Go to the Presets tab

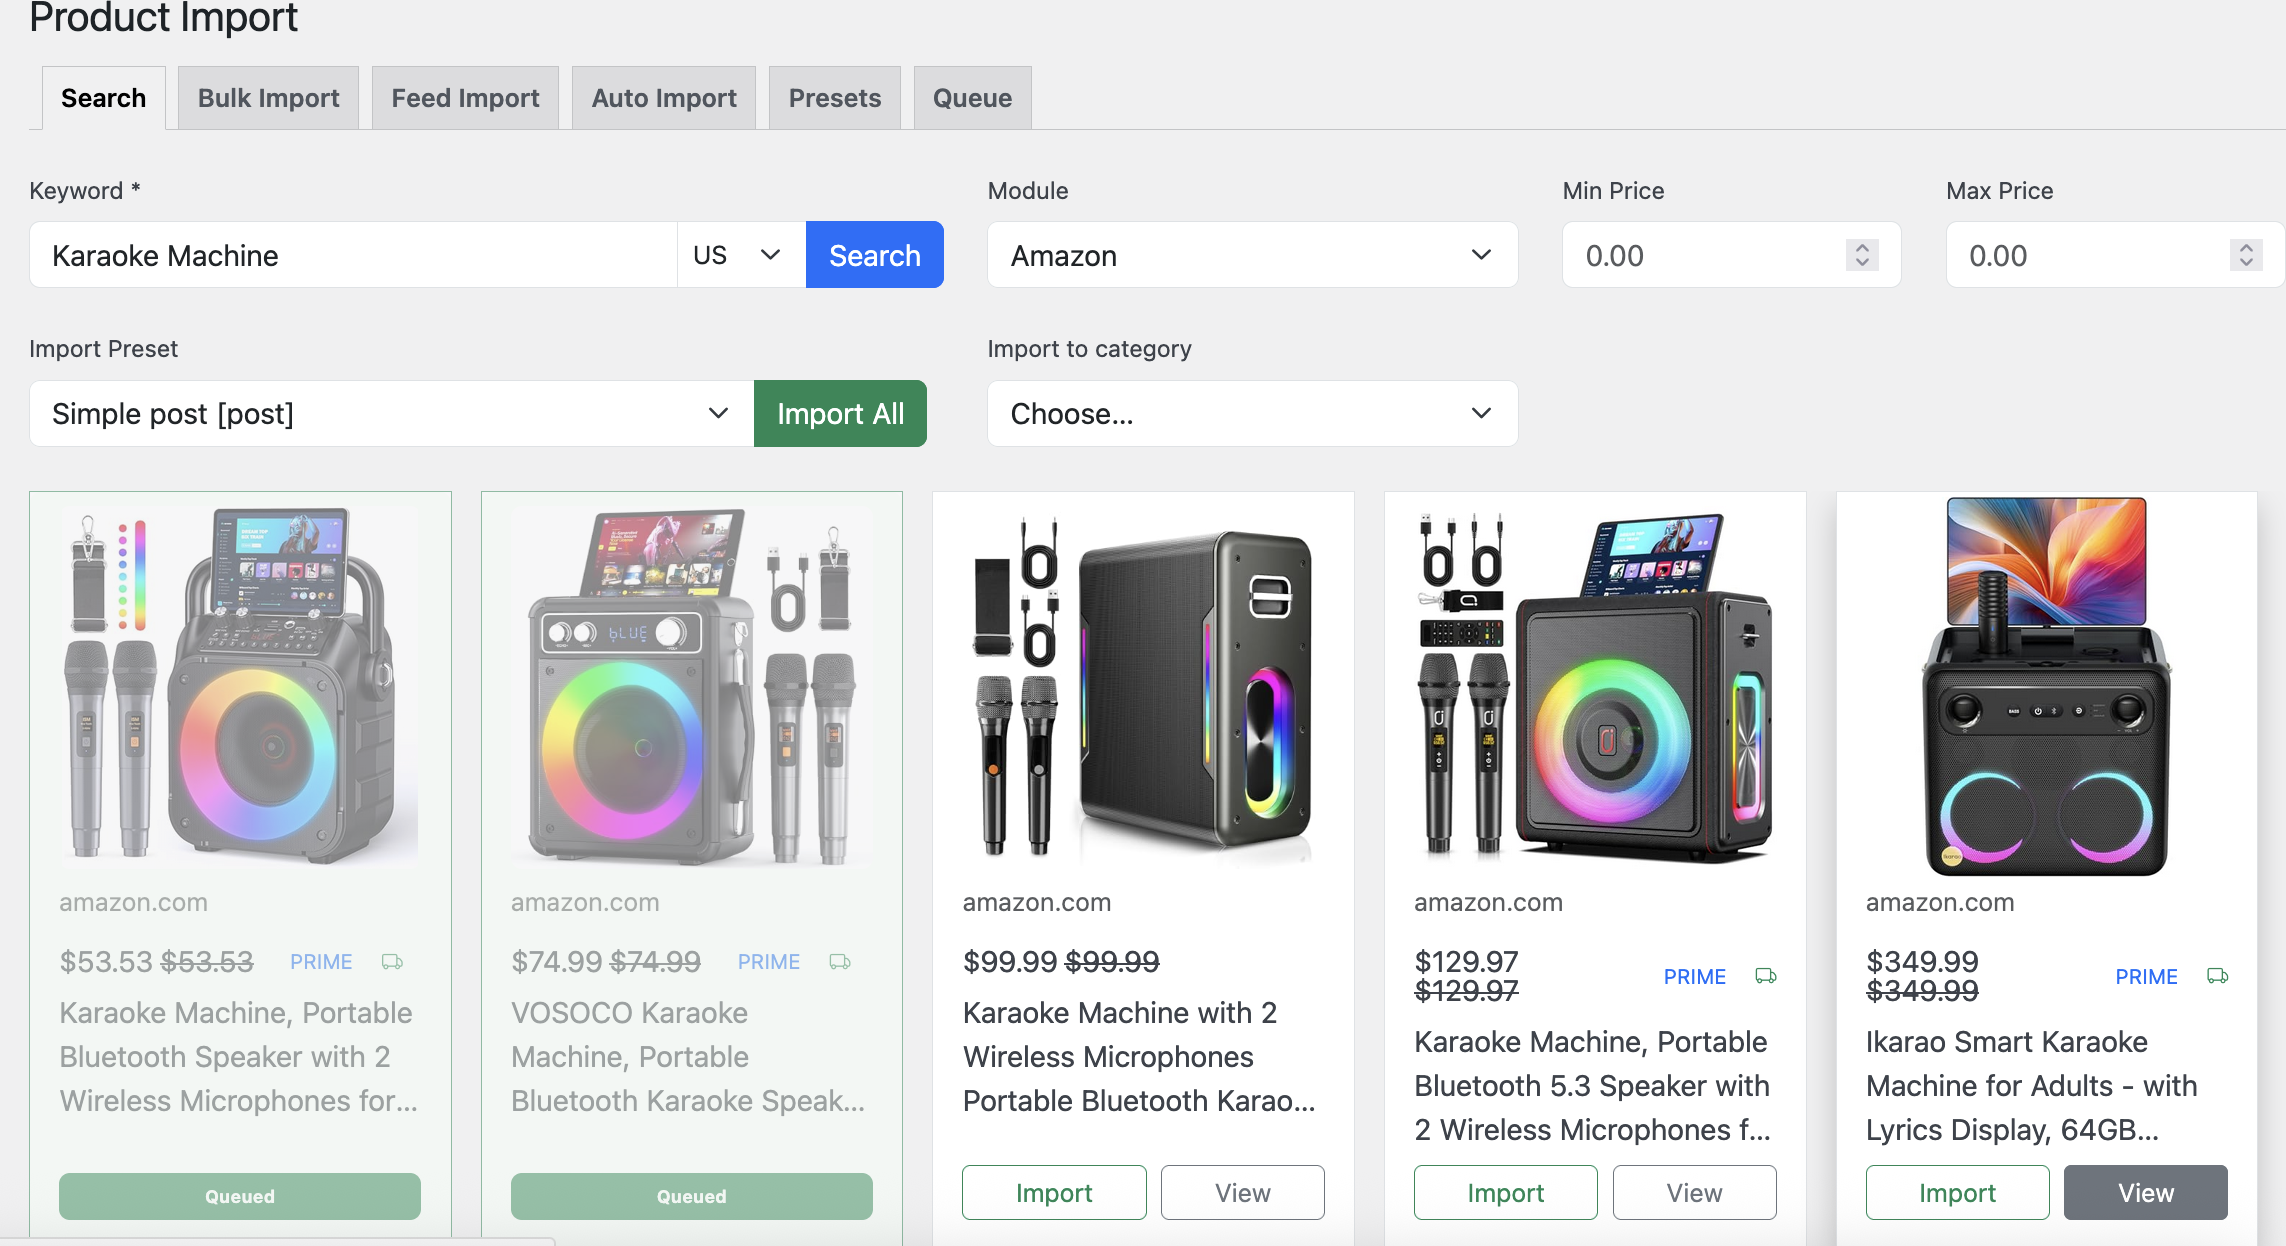point(834,98)
